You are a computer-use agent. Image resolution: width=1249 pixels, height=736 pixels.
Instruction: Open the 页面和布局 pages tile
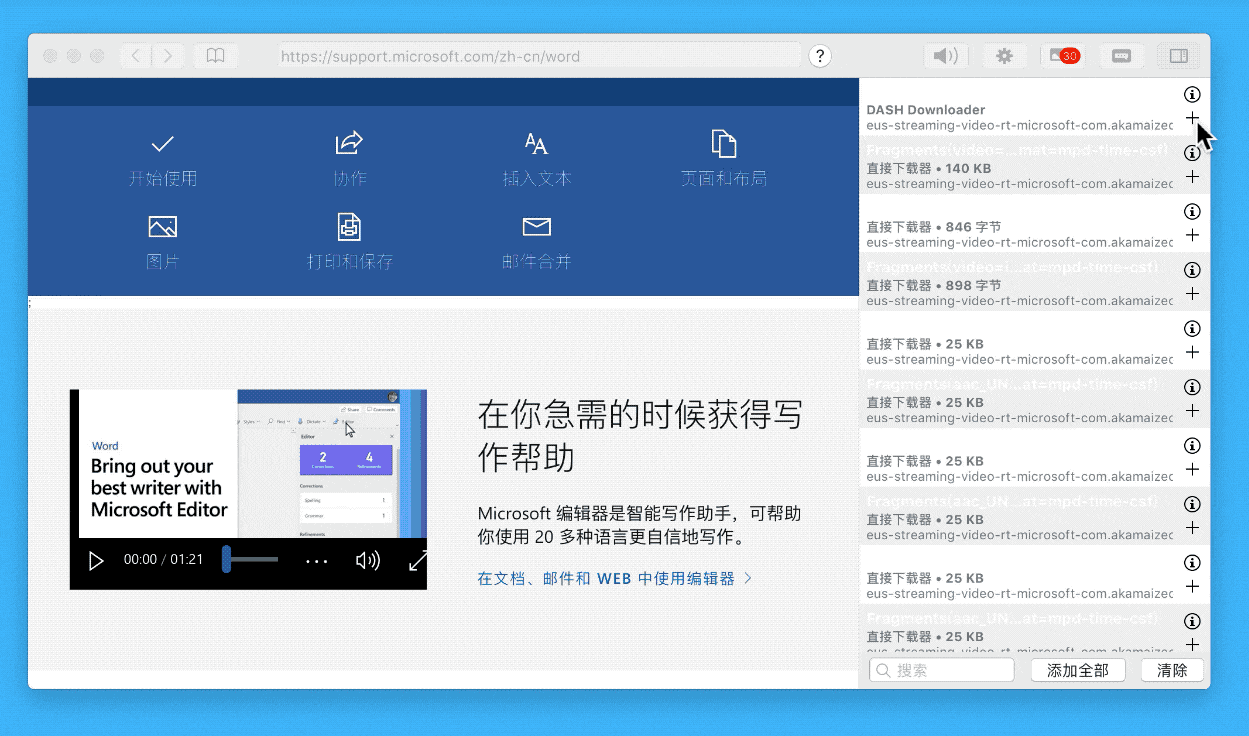(723, 160)
